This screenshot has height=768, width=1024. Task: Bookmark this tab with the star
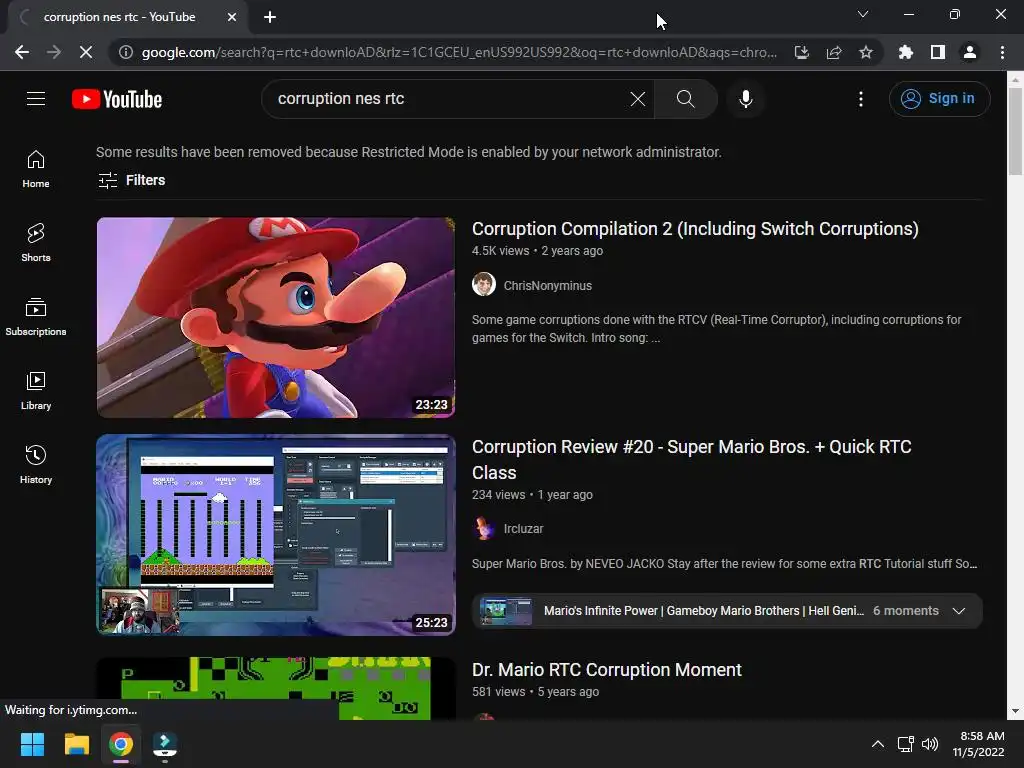[866, 52]
